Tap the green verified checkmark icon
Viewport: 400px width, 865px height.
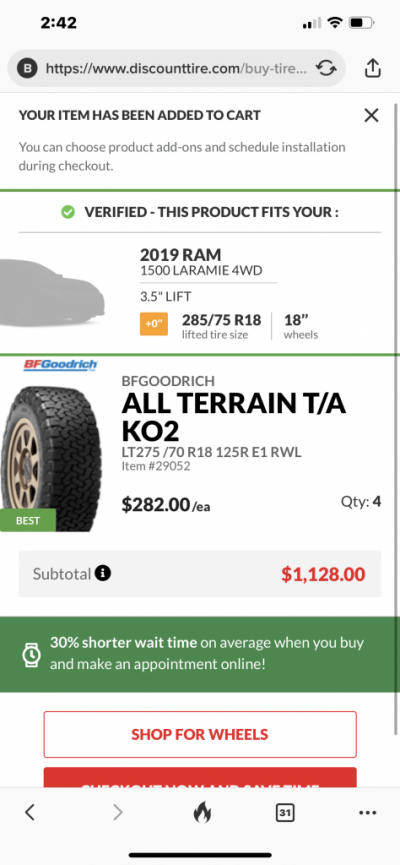(68, 212)
